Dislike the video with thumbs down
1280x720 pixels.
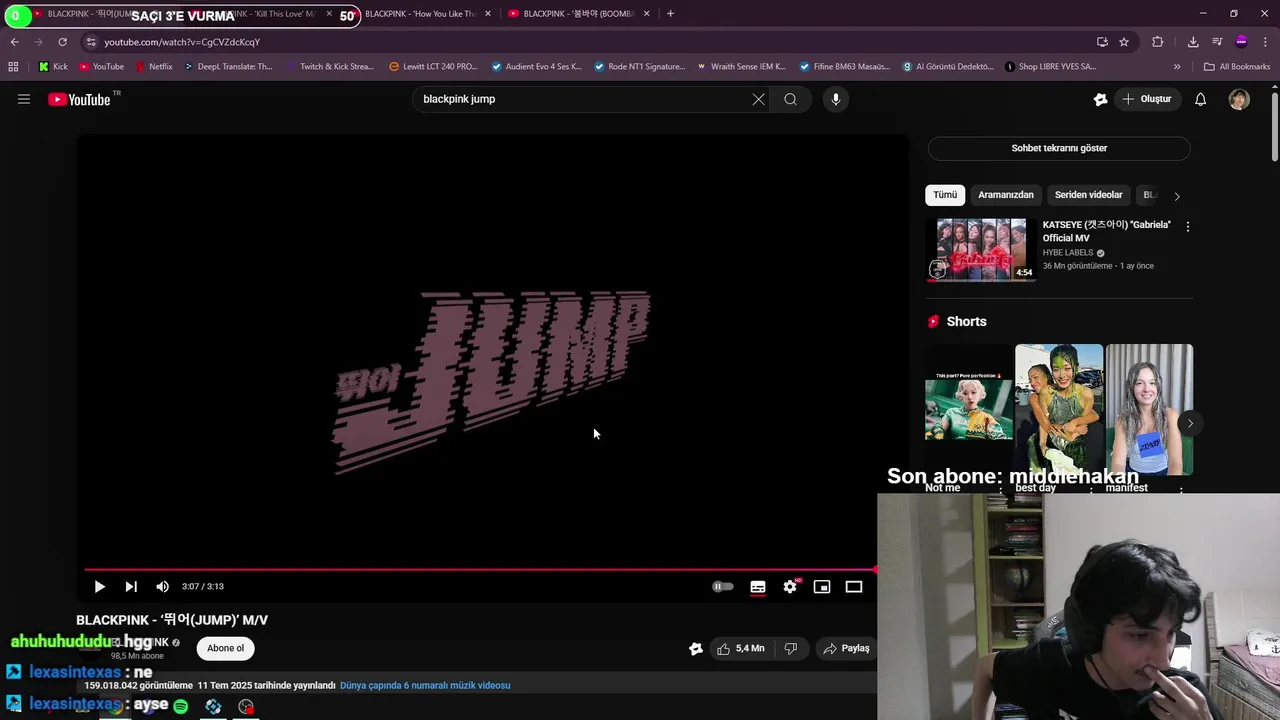pos(791,648)
